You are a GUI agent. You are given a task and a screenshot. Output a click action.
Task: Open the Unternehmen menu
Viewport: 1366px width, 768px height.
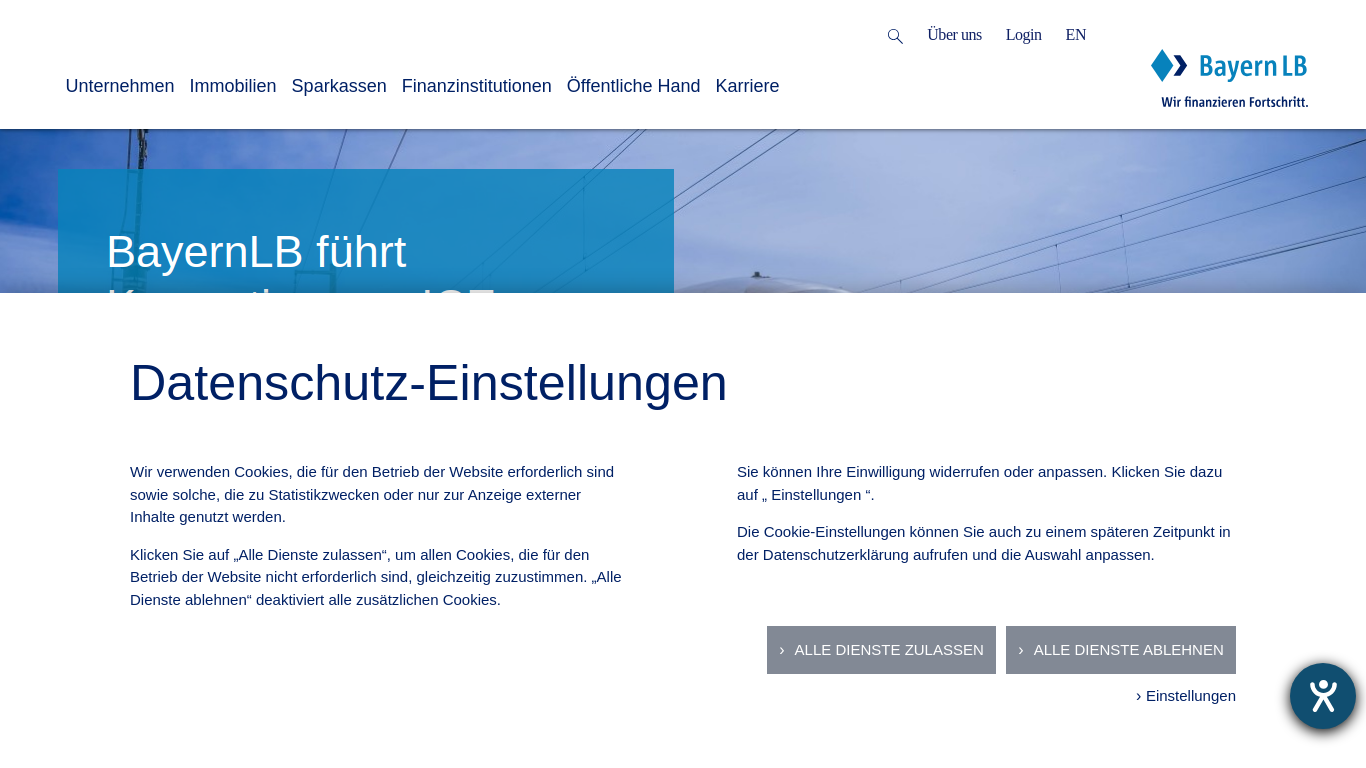pos(120,86)
